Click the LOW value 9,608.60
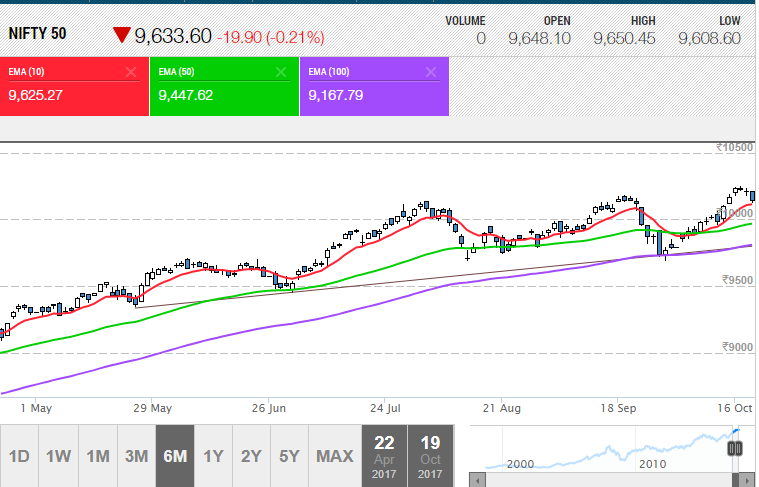 pos(709,39)
